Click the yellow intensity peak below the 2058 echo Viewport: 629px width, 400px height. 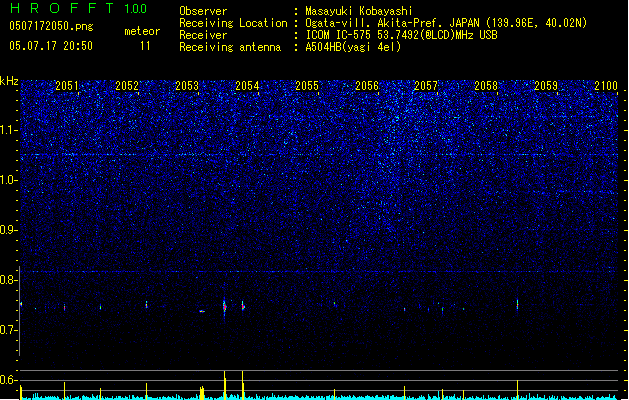(517, 389)
